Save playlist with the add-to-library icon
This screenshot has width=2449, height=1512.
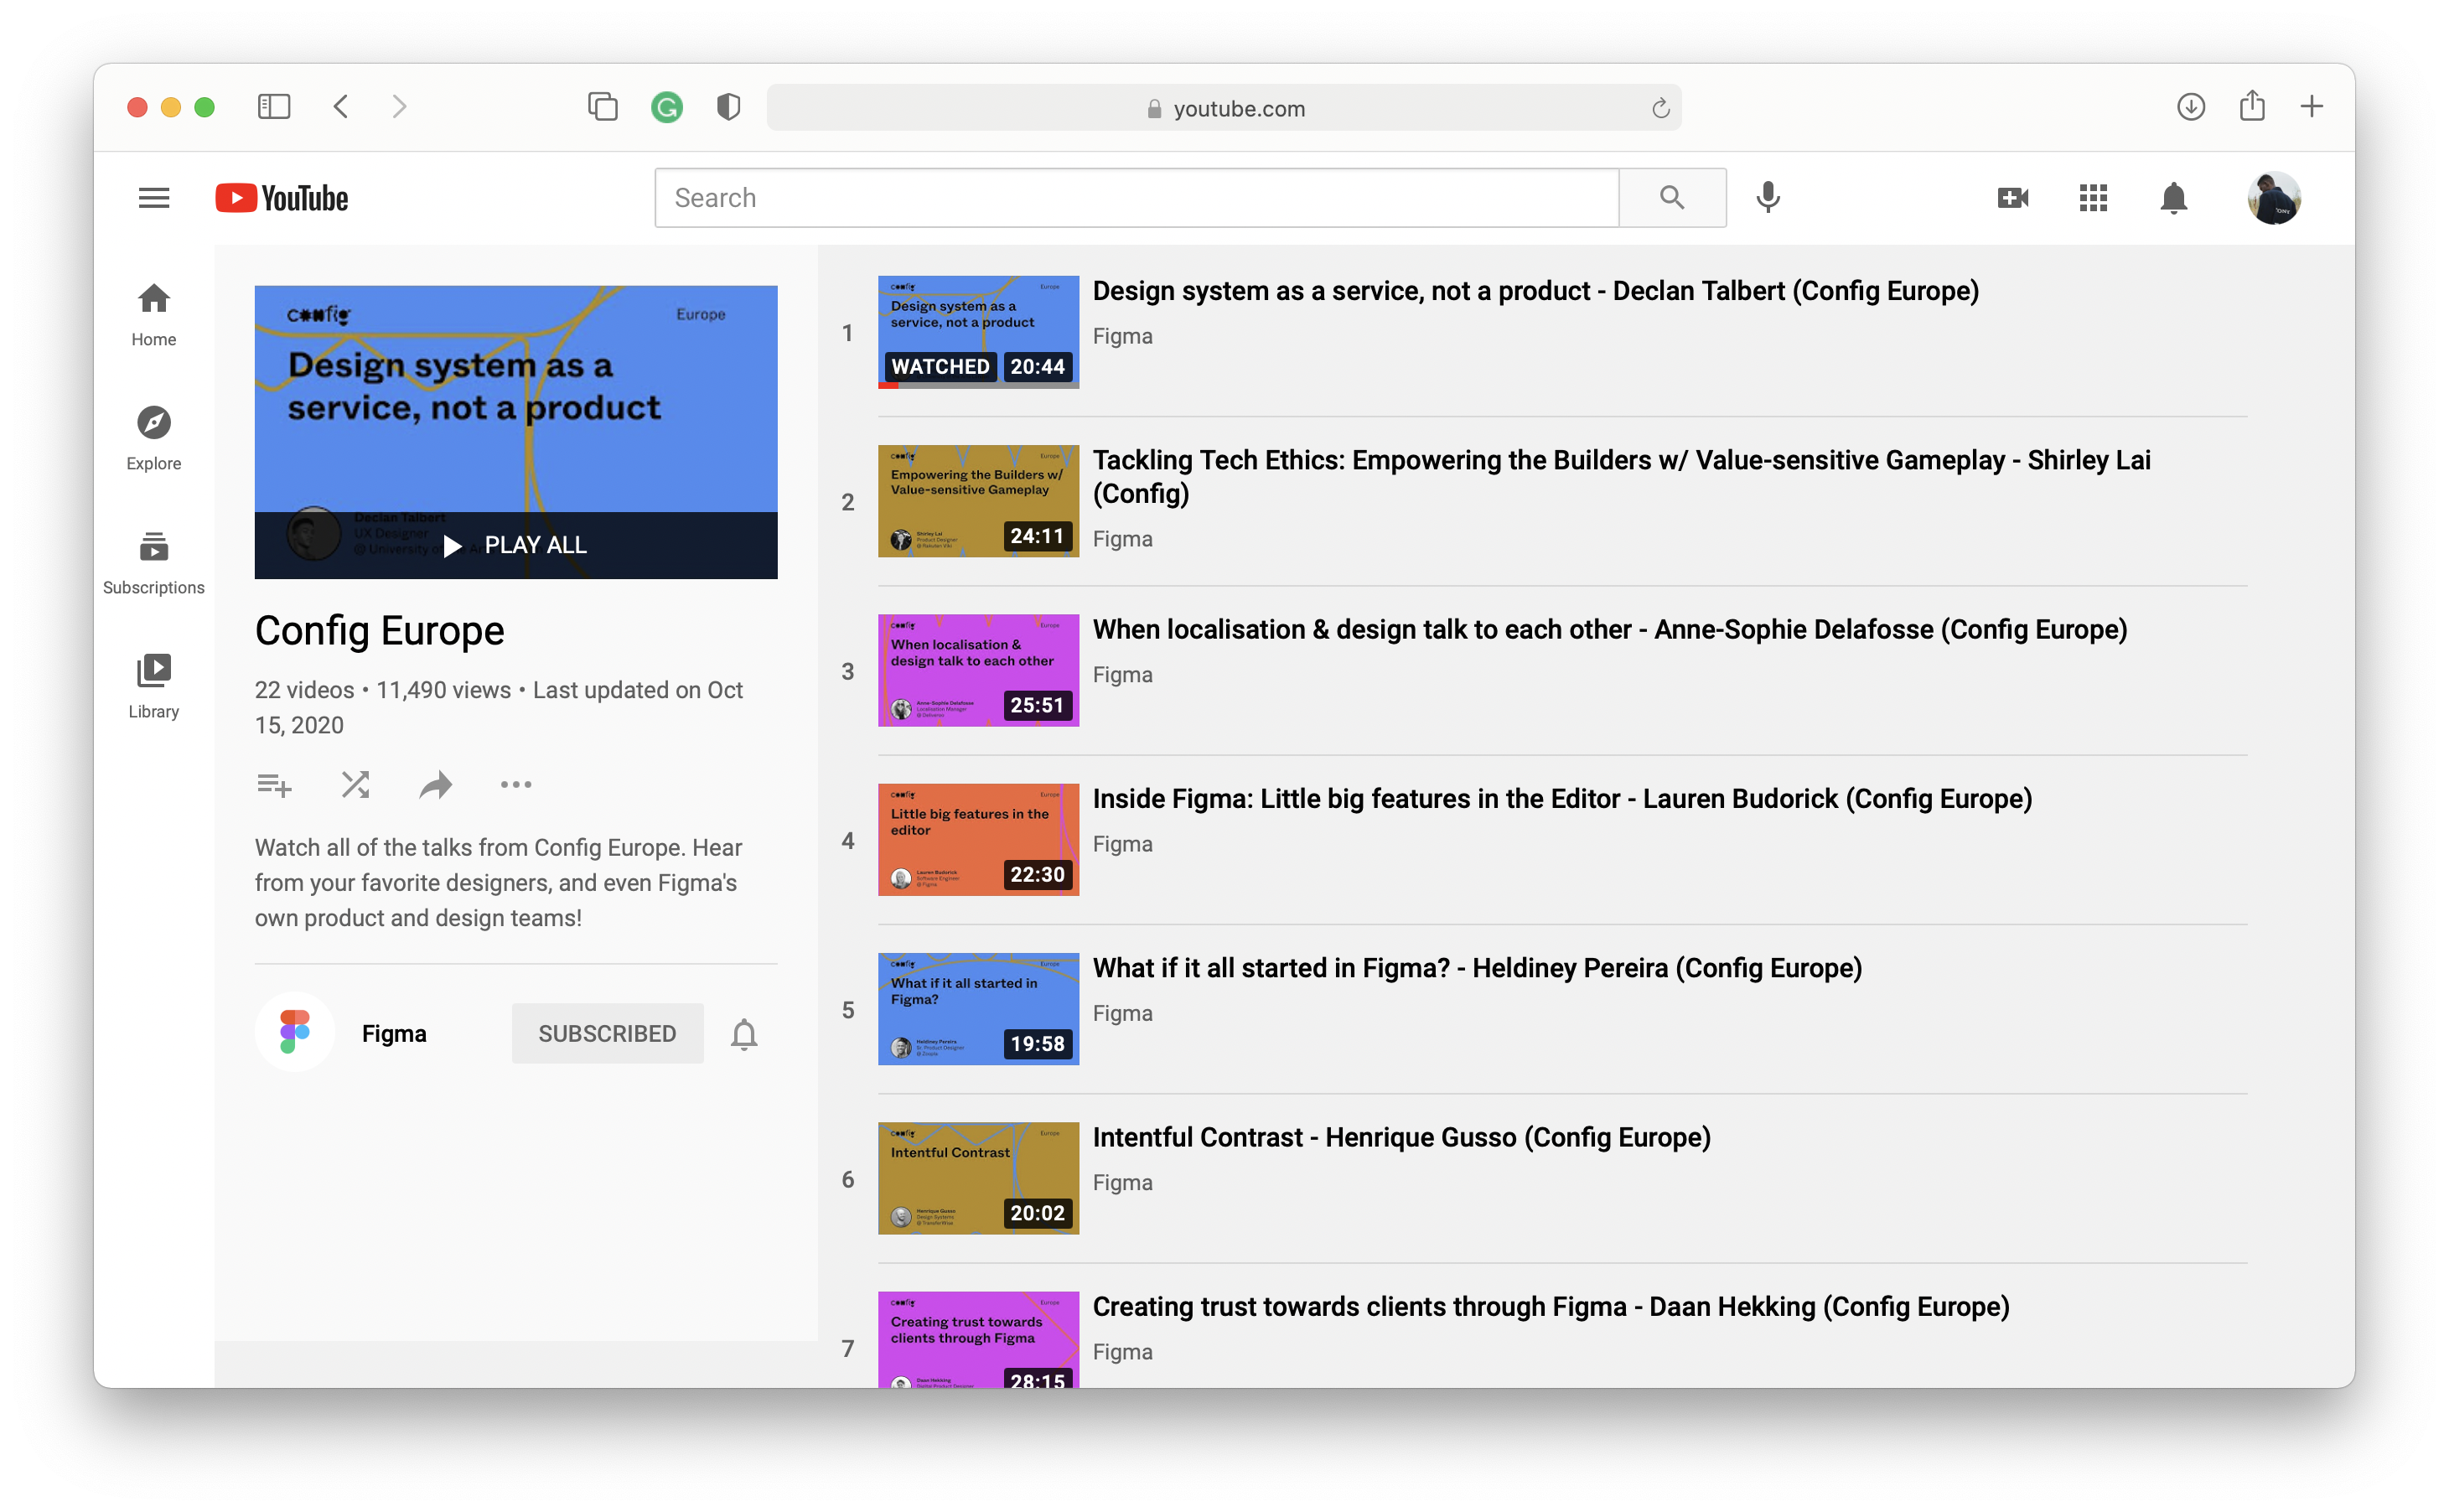[x=274, y=785]
